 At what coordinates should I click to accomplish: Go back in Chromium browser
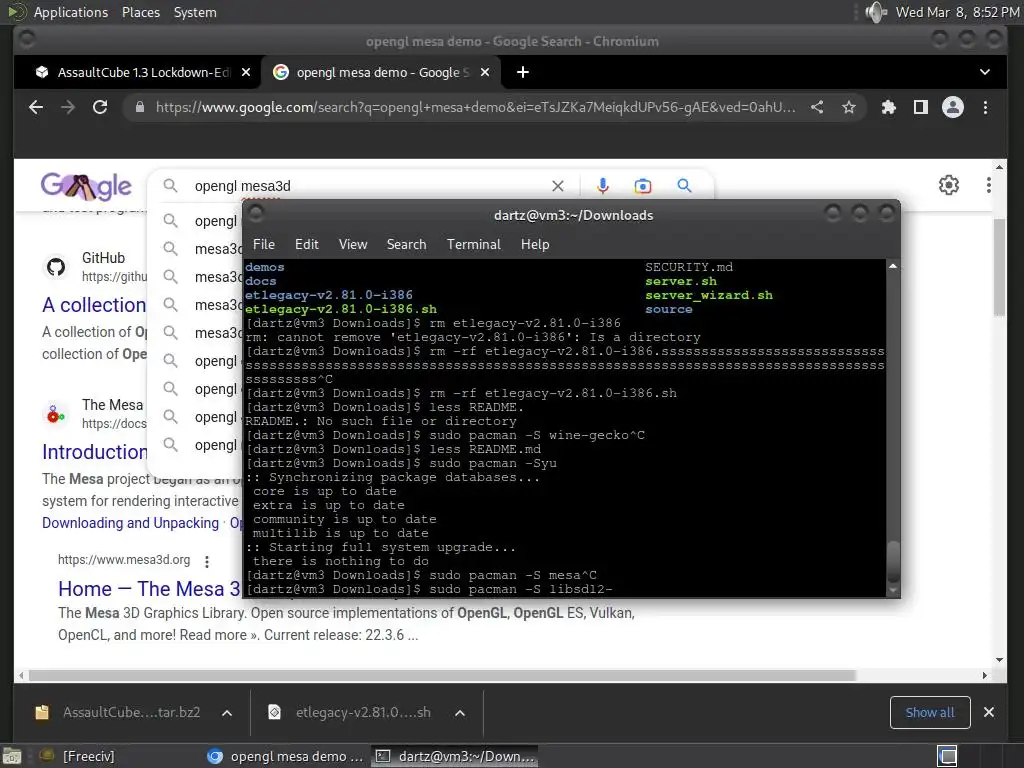coord(36,107)
